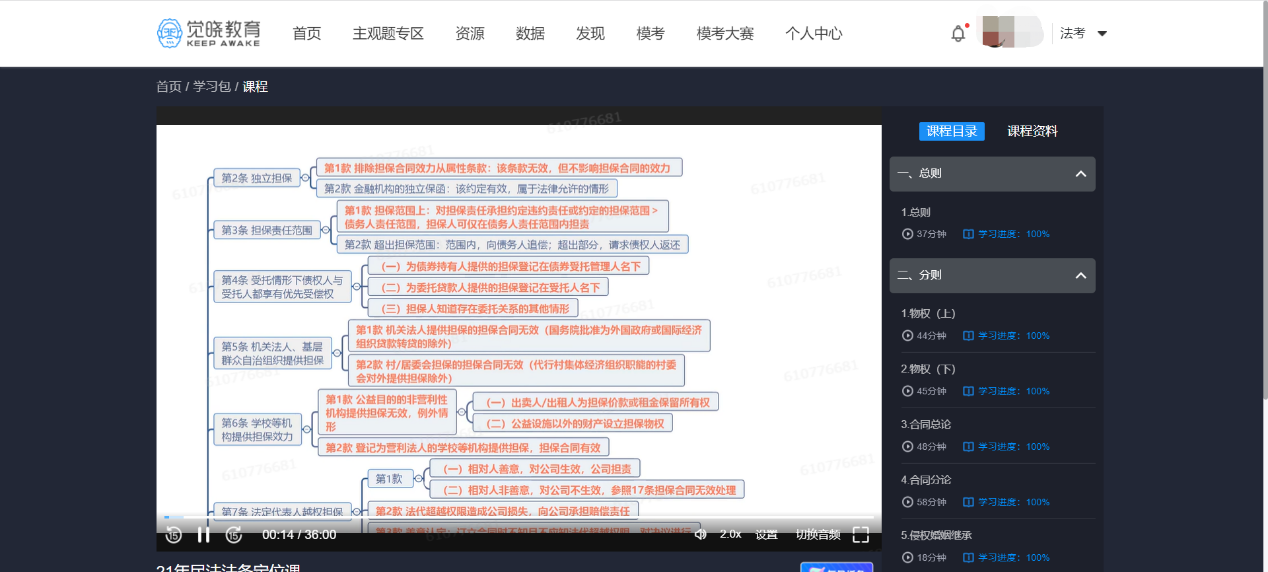Open the 法考 dropdown arrow
1268x572 pixels.
pyautogui.click(x=1102, y=34)
